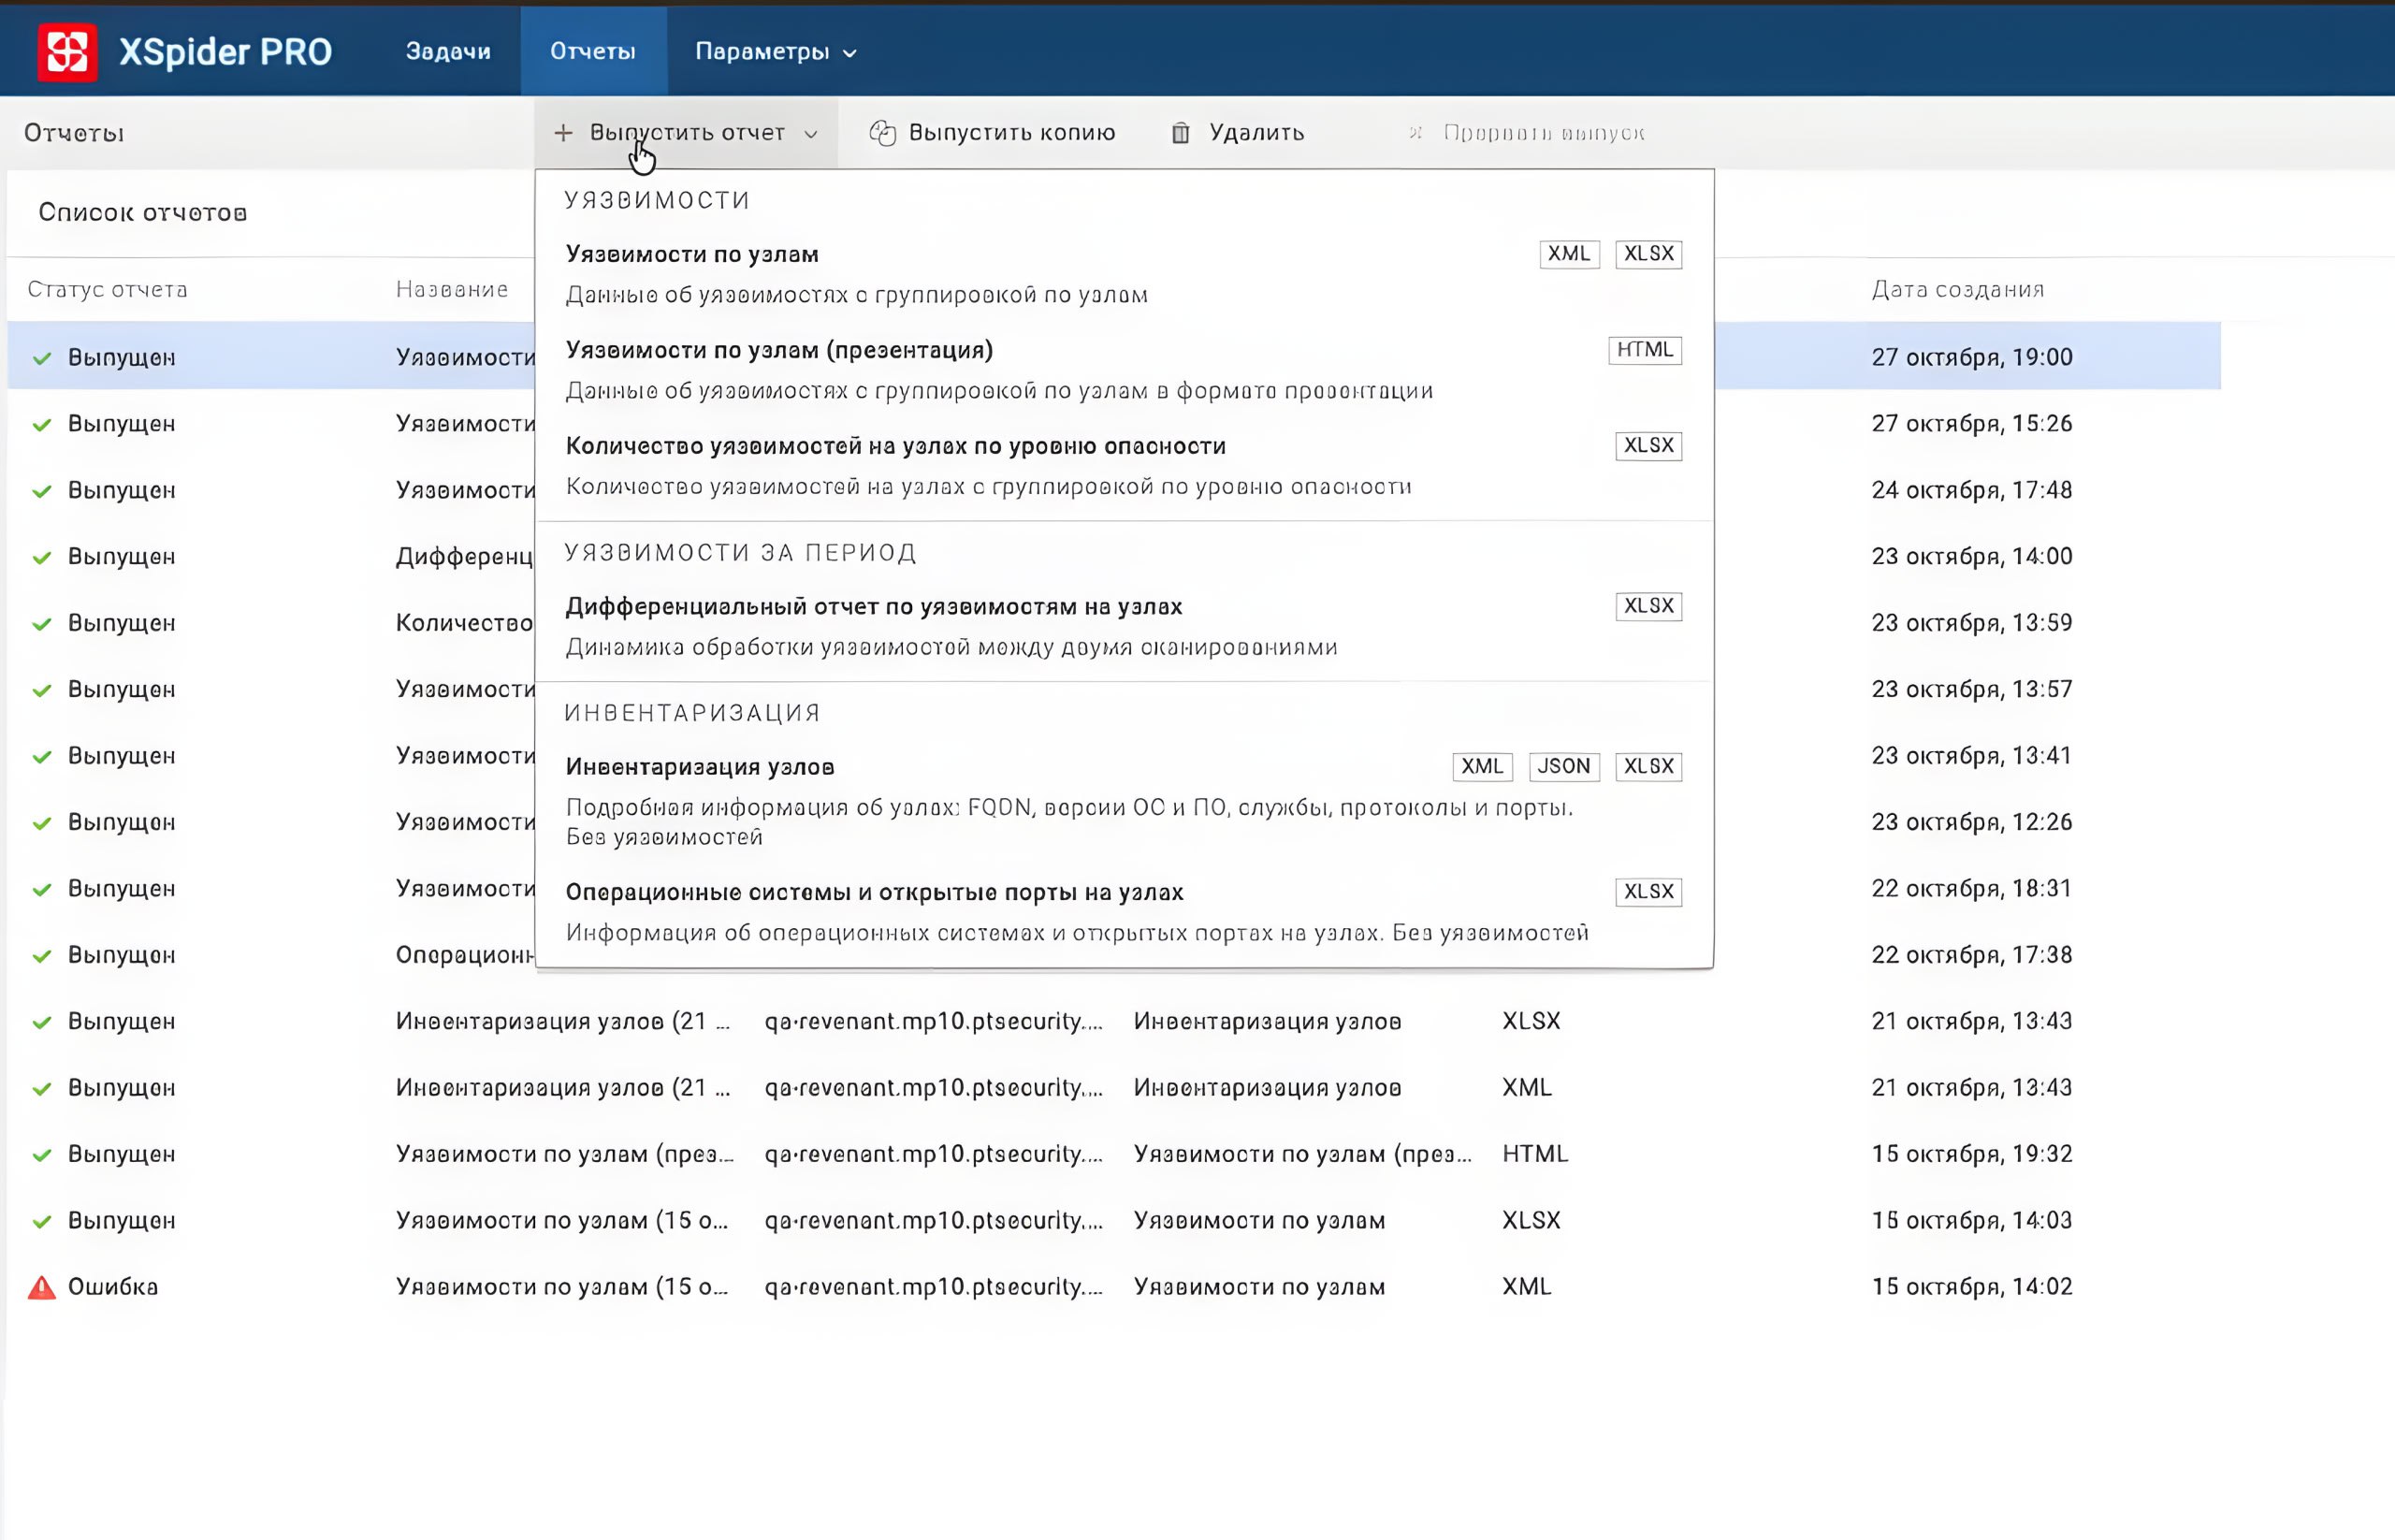The height and width of the screenshot is (1540, 2395).
Task: Click the Удалить button
Action: pos(1256,132)
